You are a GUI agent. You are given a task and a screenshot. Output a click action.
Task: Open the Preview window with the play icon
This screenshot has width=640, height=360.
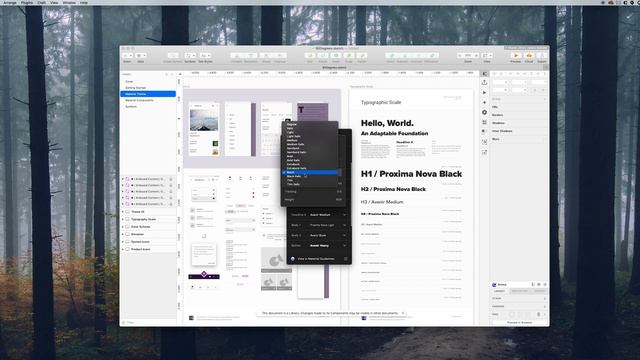(516, 56)
